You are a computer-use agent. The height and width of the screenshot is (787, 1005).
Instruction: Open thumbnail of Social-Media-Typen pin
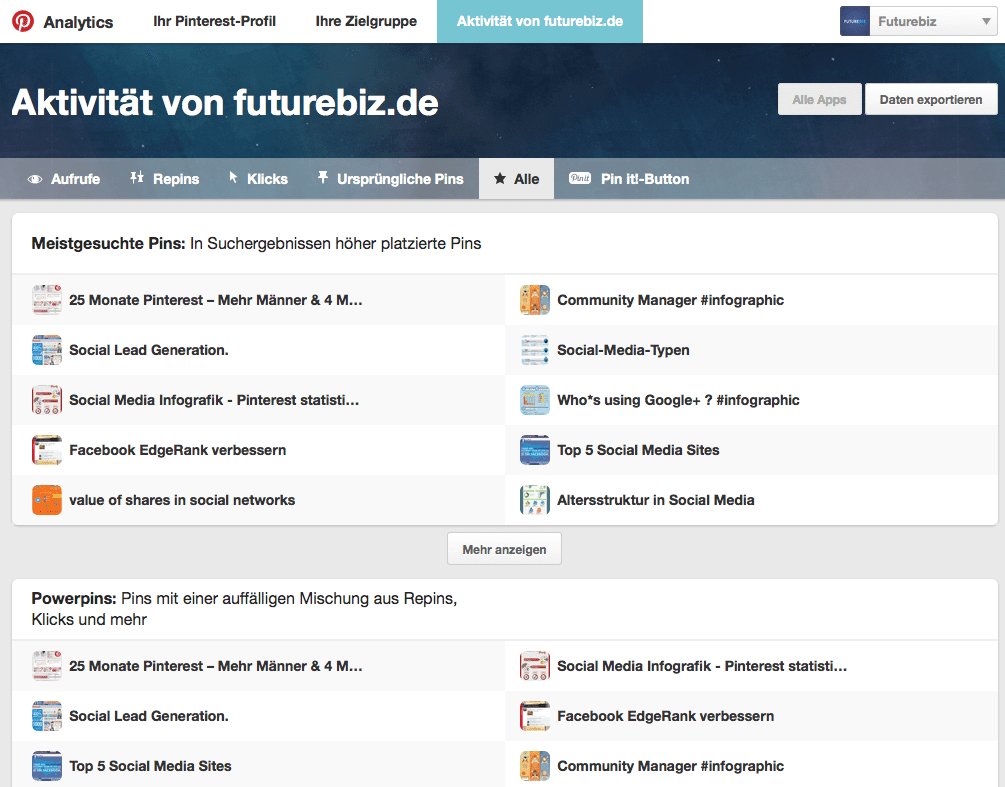click(535, 350)
